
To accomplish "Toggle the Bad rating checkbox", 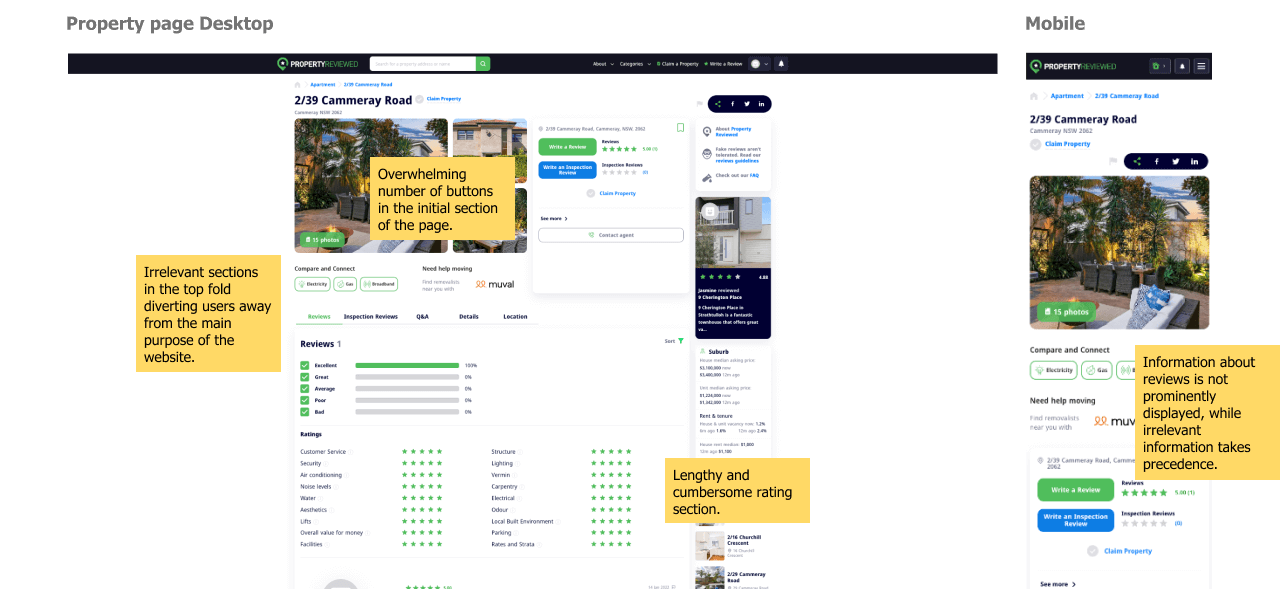I will click(305, 412).
